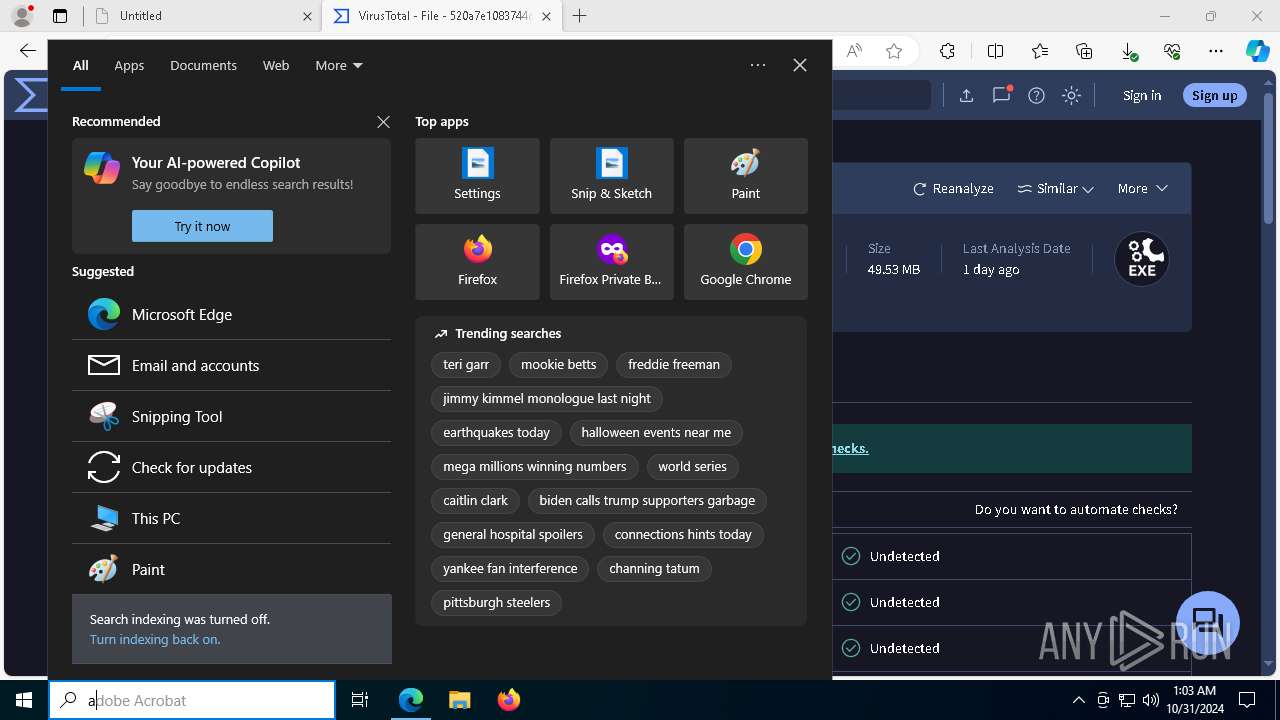1280x720 pixels.
Task: Select jimmy kimmel monologue last night chip
Action: click(547, 399)
